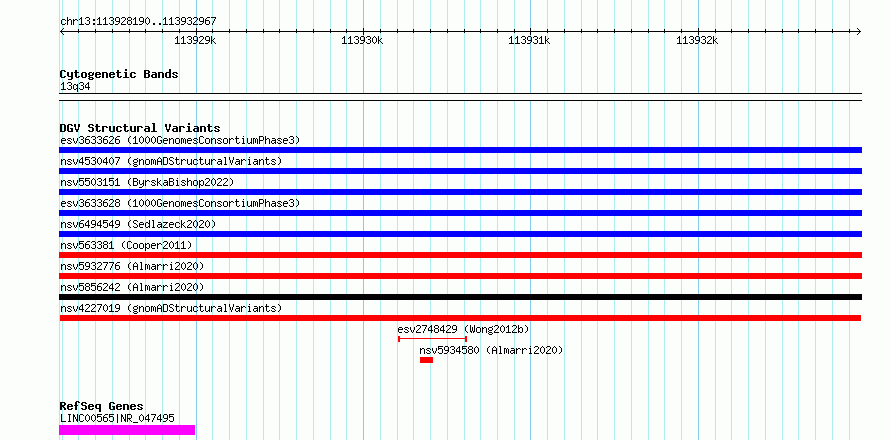Click the LINC00565 magenta gene bar
This screenshot has width=890, height=440.
(127, 430)
